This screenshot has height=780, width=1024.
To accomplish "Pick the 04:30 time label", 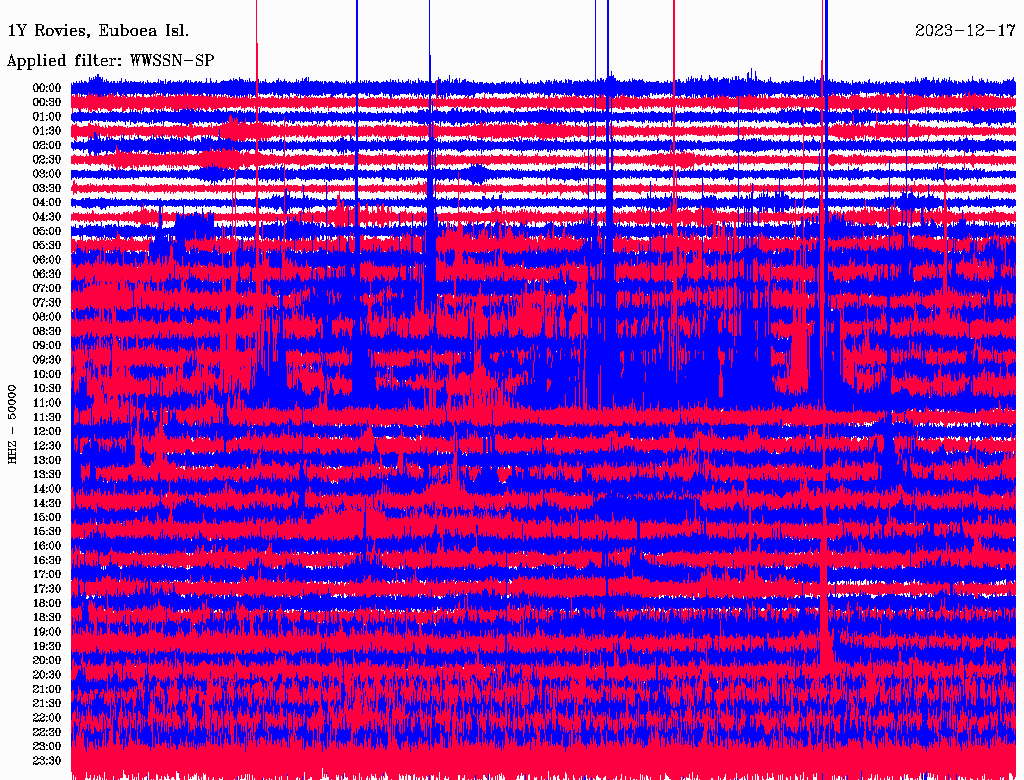I will tap(47, 217).
